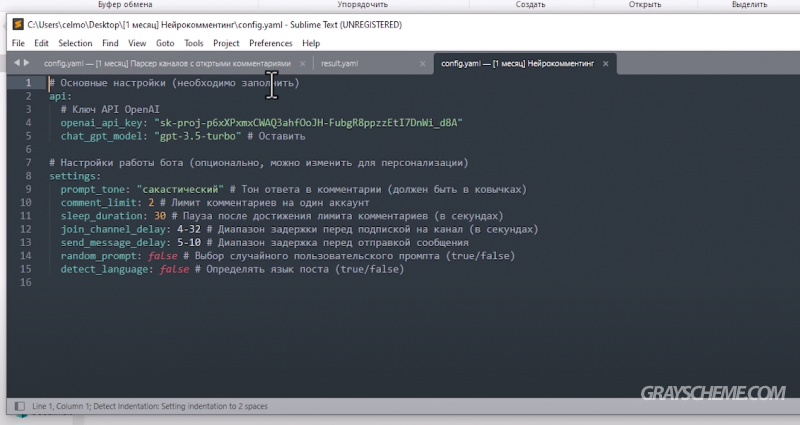Open the File menu

18,43
